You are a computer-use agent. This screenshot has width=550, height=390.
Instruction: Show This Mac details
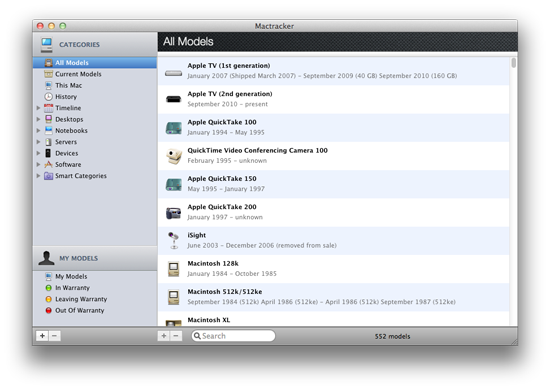(95, 85)
